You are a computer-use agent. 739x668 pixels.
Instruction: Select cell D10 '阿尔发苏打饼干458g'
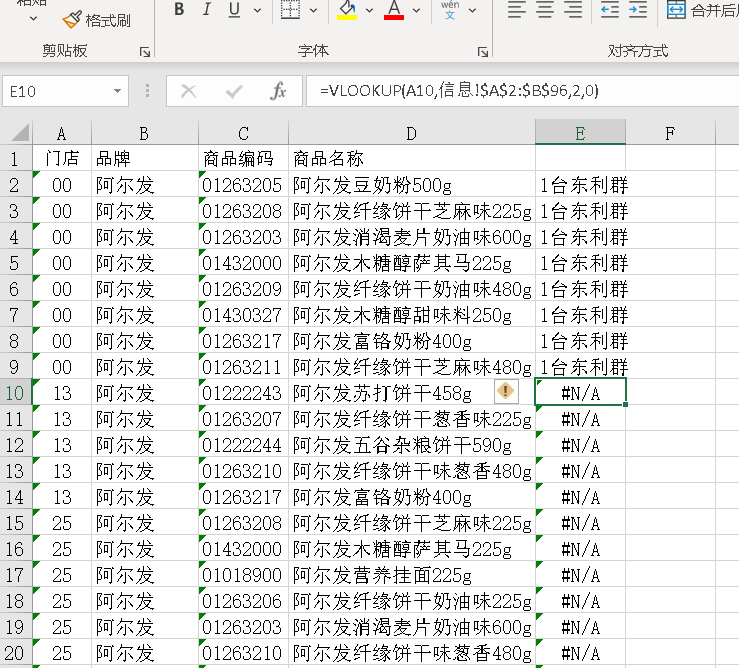pos(411,392)
